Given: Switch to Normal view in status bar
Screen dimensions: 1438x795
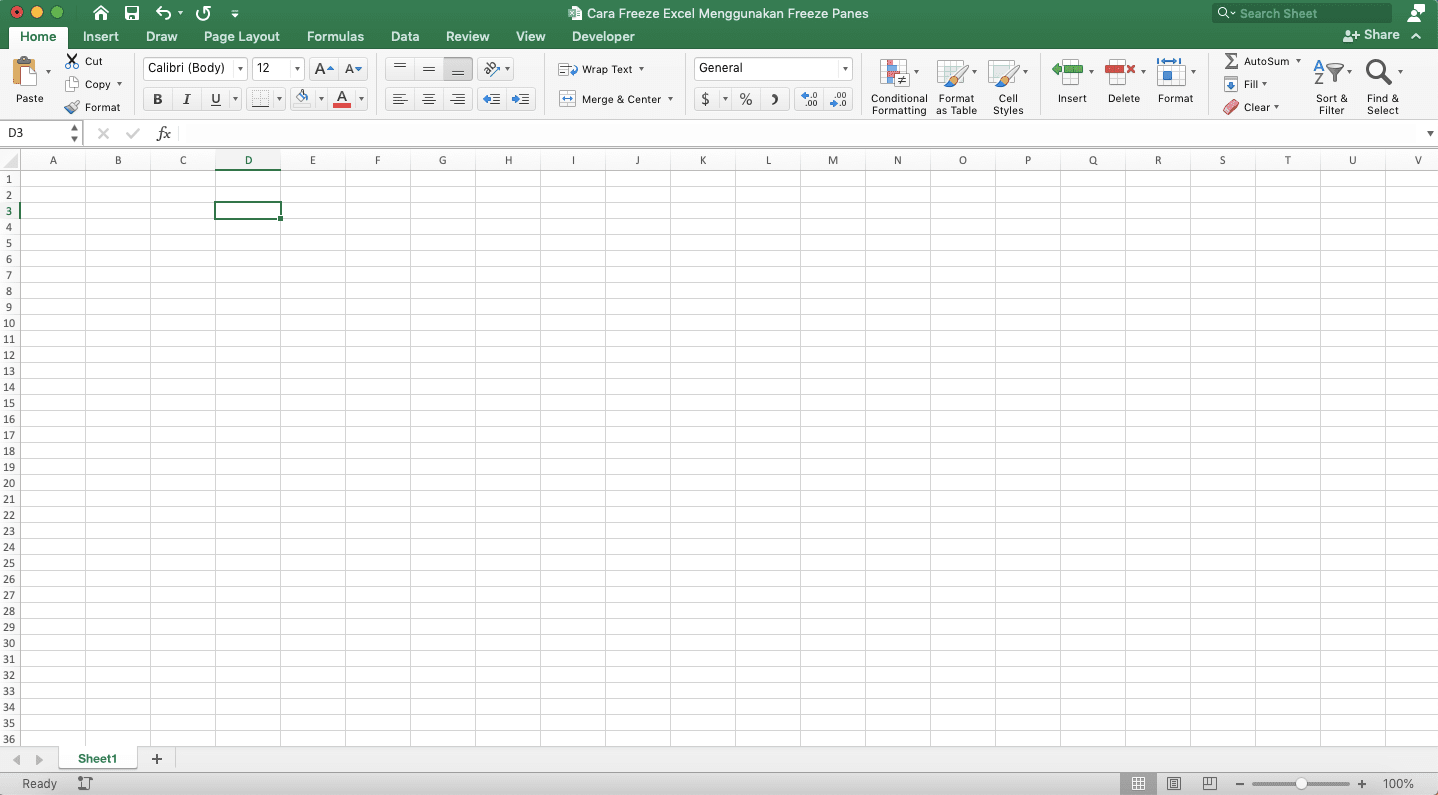Looking at the screenshot, I should pos(1138,784).
